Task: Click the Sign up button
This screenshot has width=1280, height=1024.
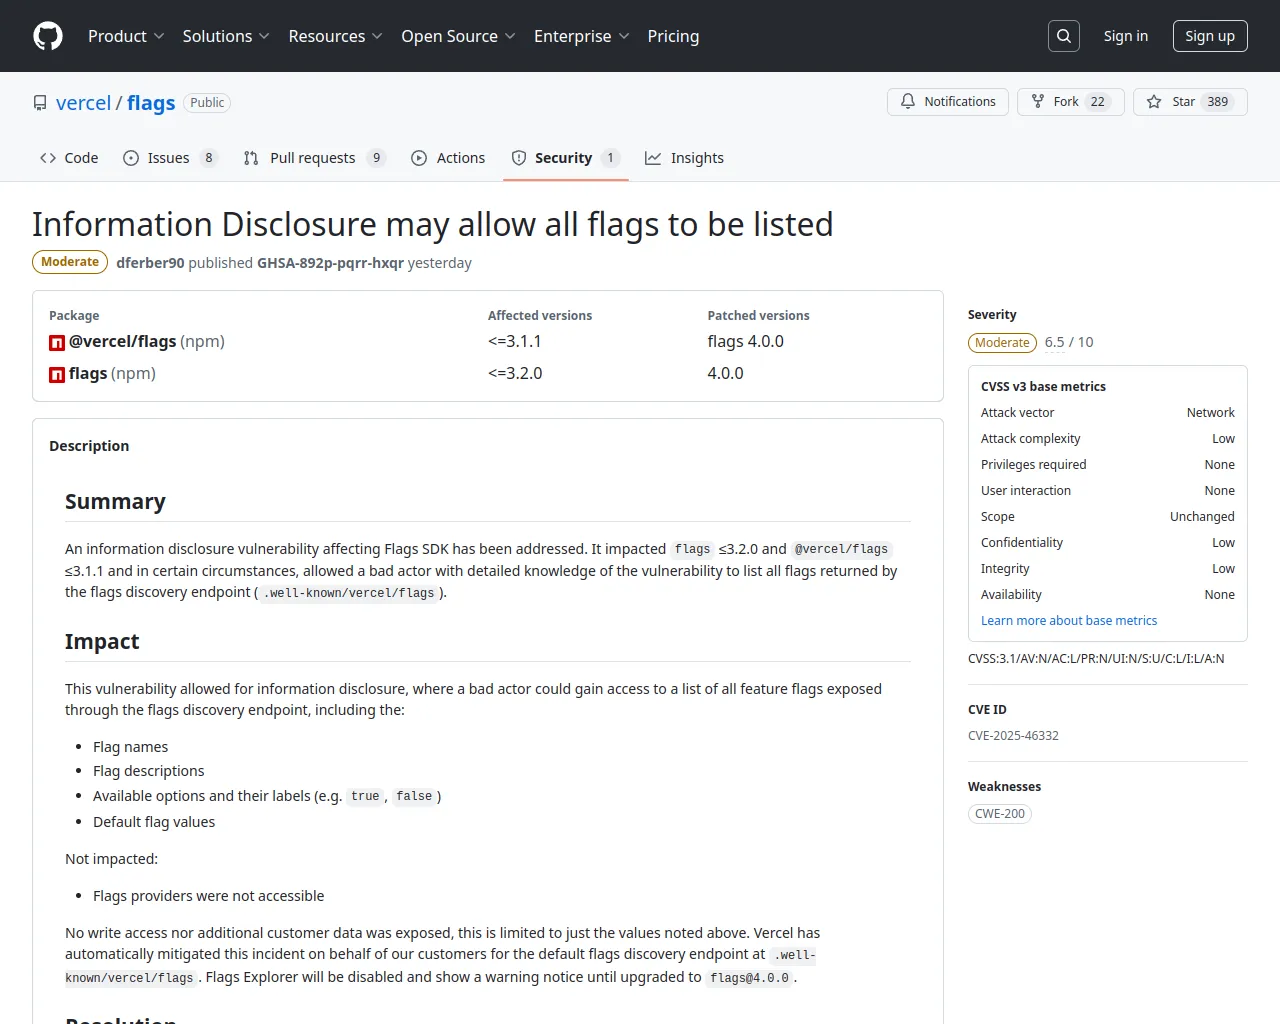Action: (x=1210, y=36)
